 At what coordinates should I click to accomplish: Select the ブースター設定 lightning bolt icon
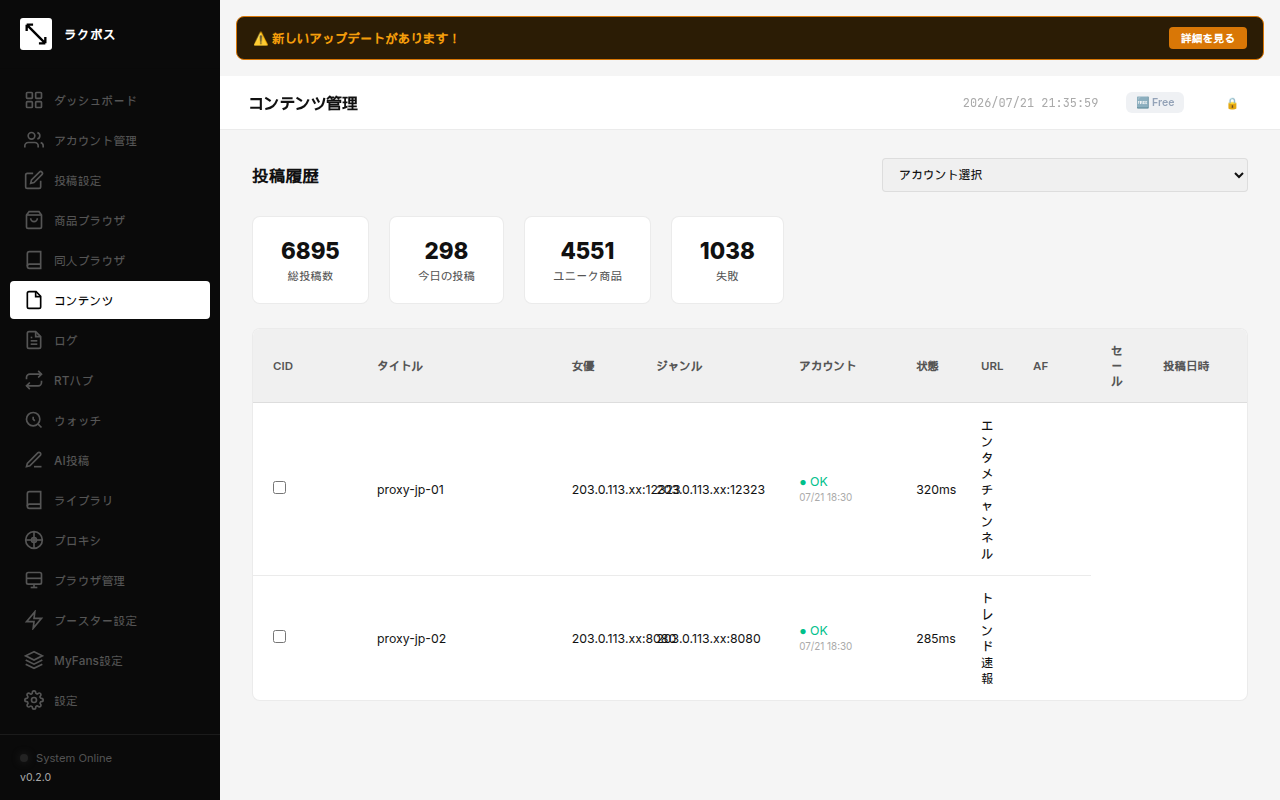click(x=34, y=620)
